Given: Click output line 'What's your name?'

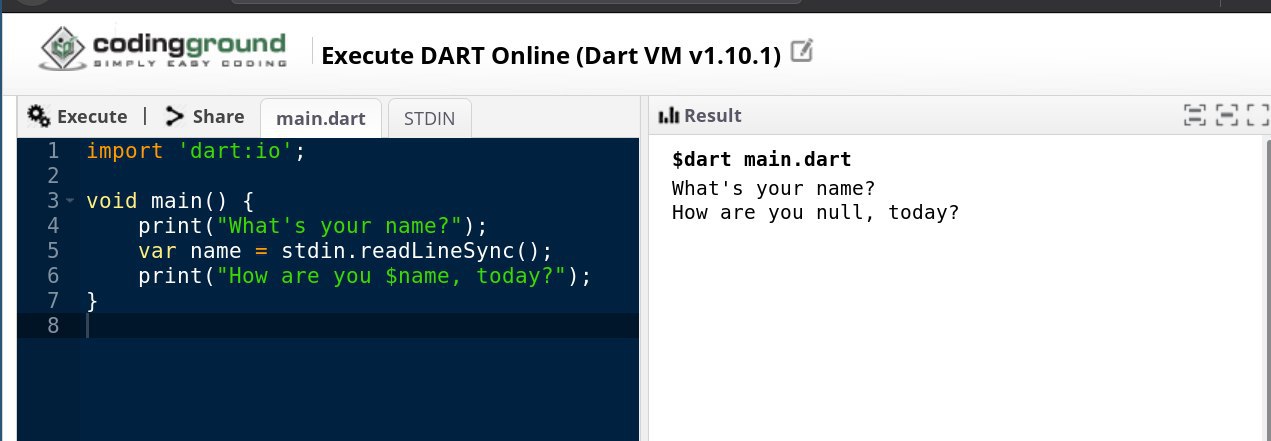Looking at the screenshot, I should [x=774, y=188].
